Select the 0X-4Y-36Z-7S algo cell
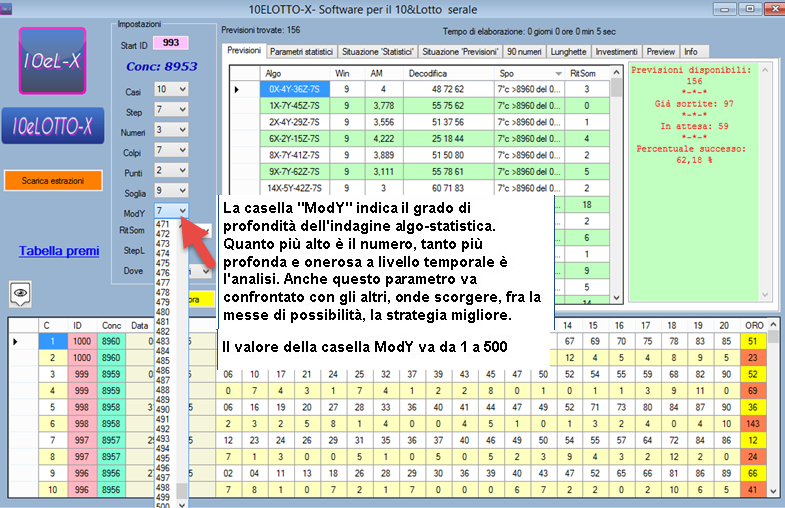Image resolution: width=785 pixels, height=508 pixels. point(294,89)
